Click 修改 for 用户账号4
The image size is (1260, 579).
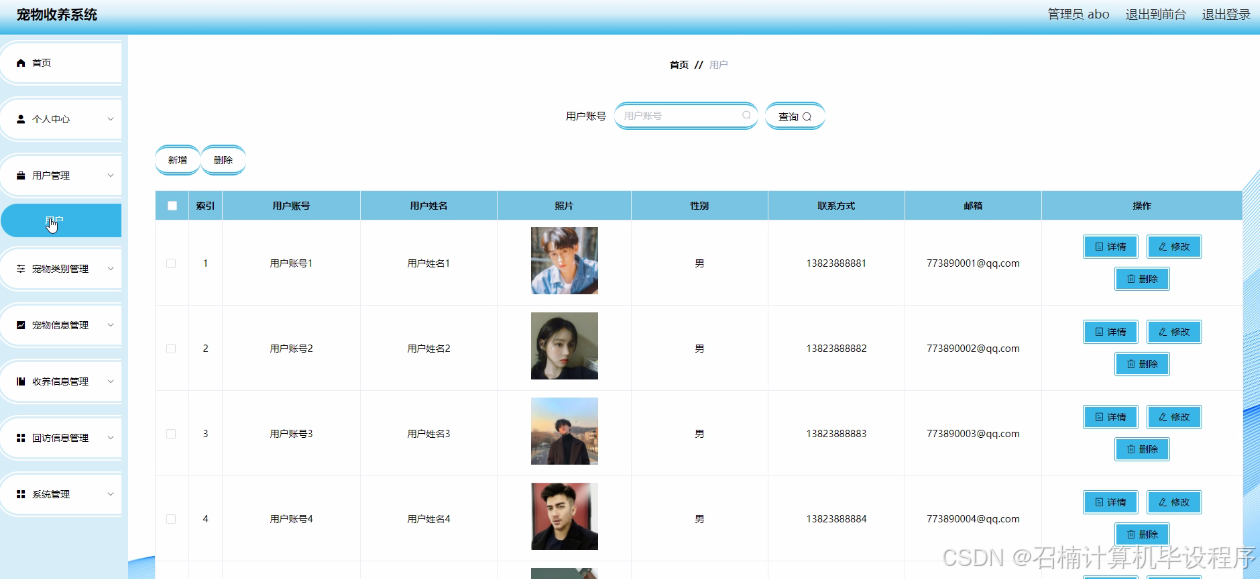[1174, 502]
